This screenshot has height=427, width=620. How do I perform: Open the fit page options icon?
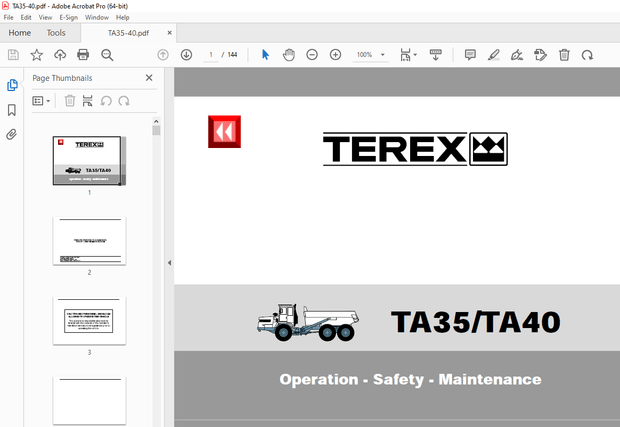coord(408,55)
